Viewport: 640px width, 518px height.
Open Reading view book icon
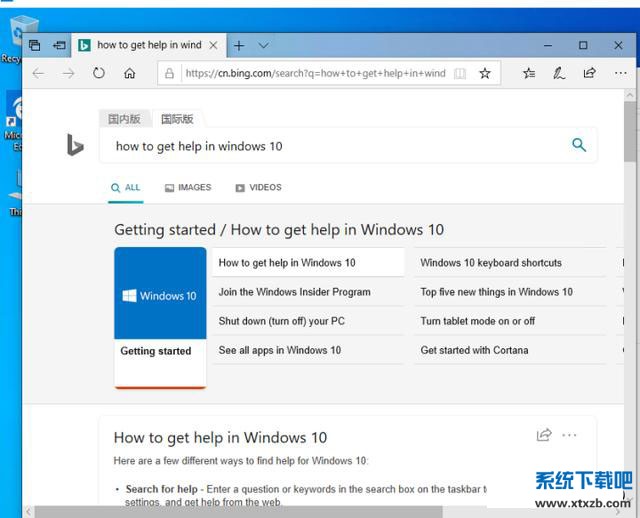tap(460, 73)
